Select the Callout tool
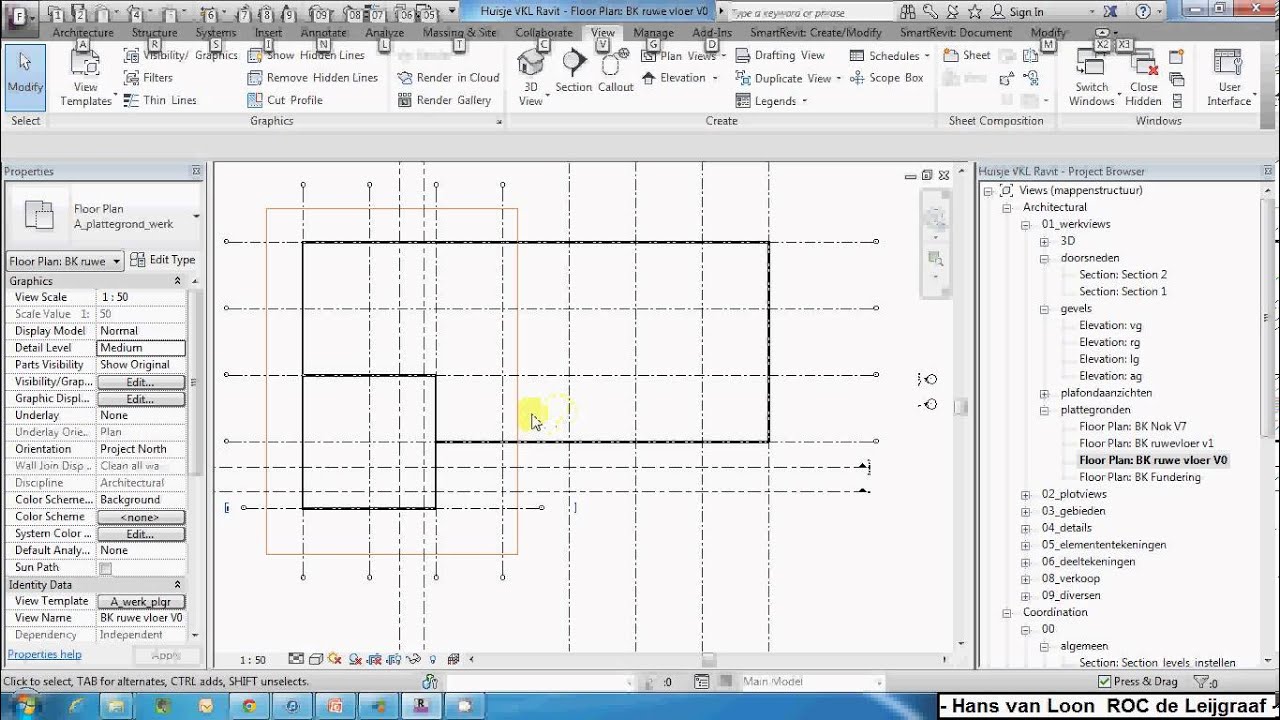The height and width of the screenshot is (720, 1280). 616,72
